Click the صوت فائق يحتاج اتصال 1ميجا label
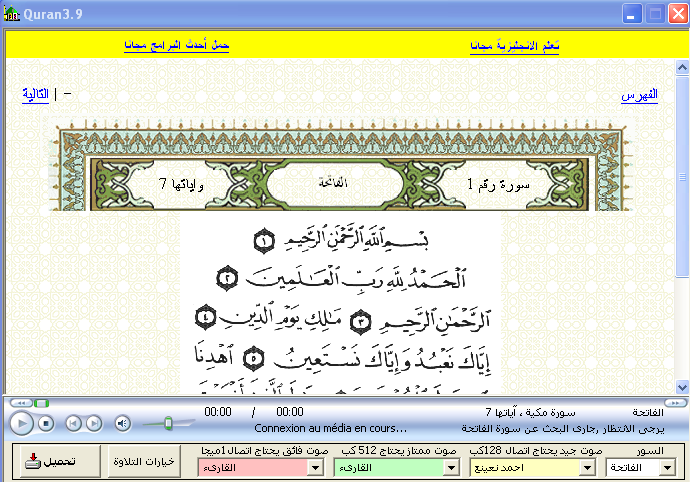 click(264, 451)
